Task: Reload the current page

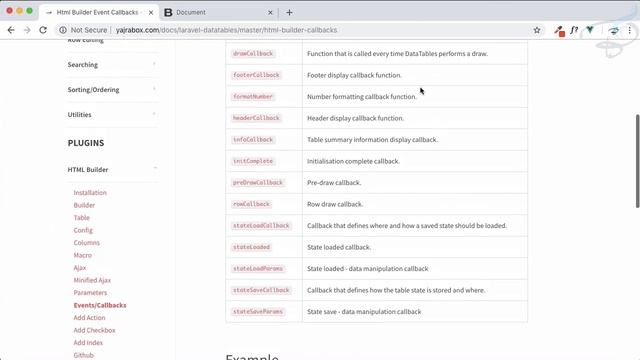Action: click(x=43, y=30)
